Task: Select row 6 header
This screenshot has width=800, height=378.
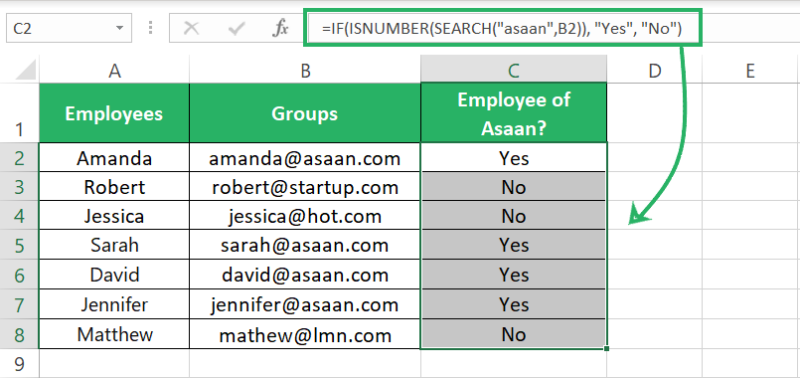Action: (19, 275)
